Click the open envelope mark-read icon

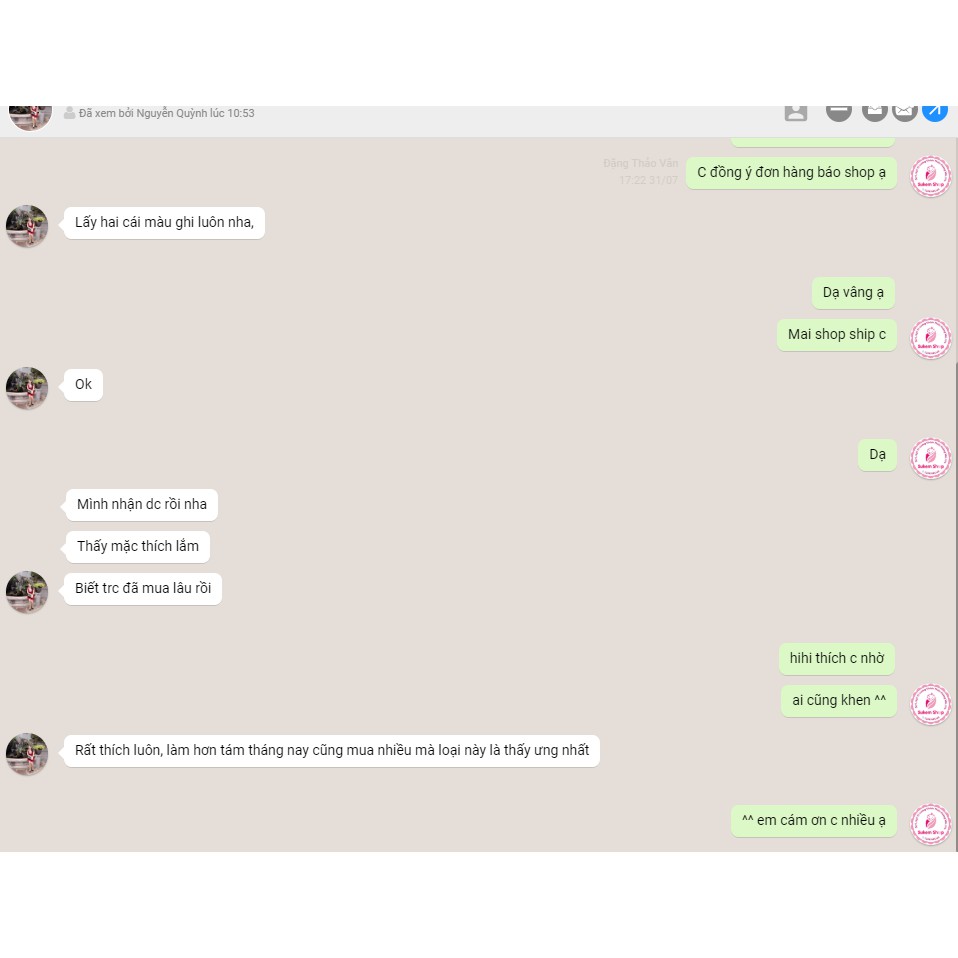pos(875,112)
